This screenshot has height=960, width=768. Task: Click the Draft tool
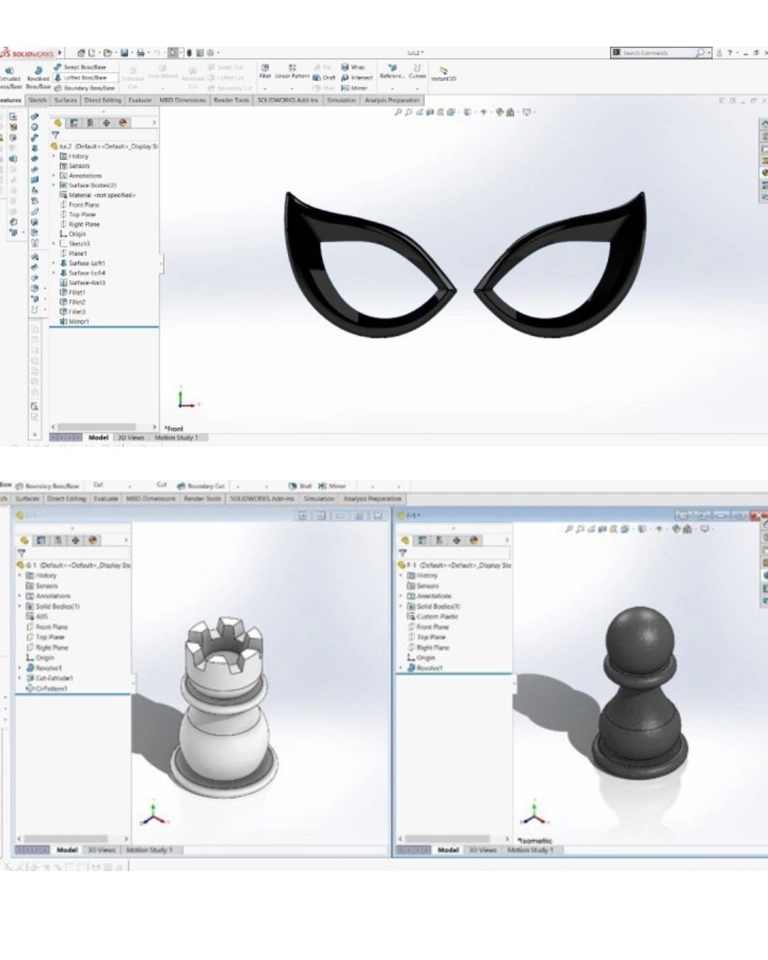[x=325, y=78]
